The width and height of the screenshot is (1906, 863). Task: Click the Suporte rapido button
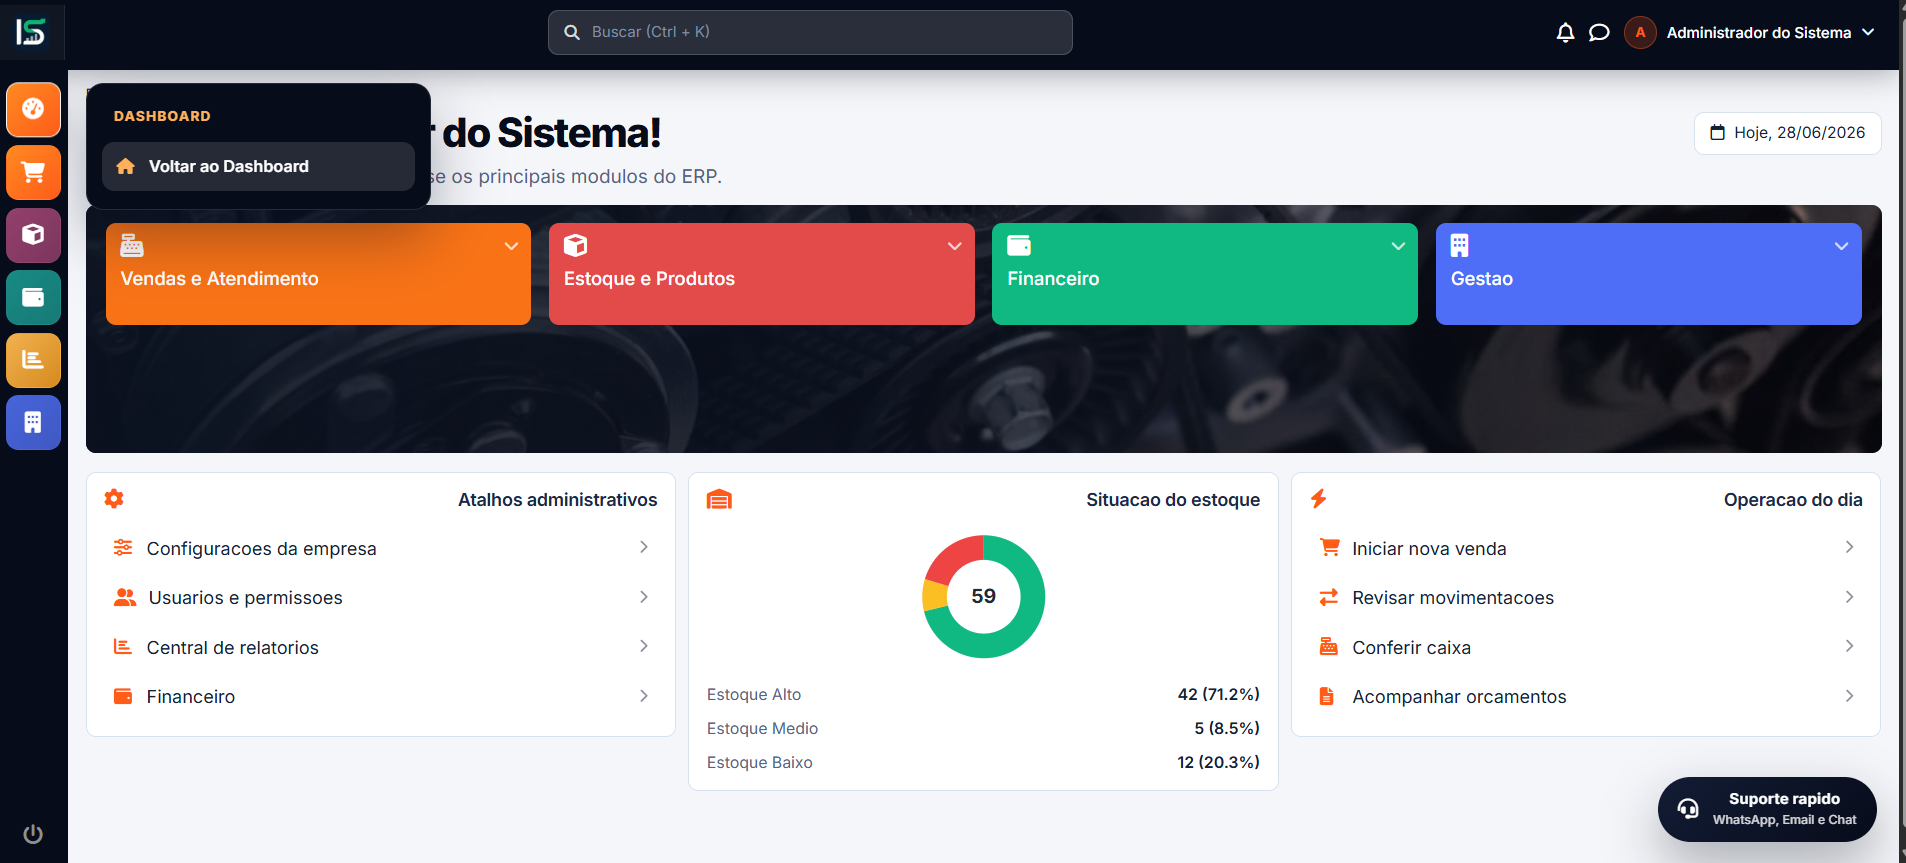[x=1767, y=809]
